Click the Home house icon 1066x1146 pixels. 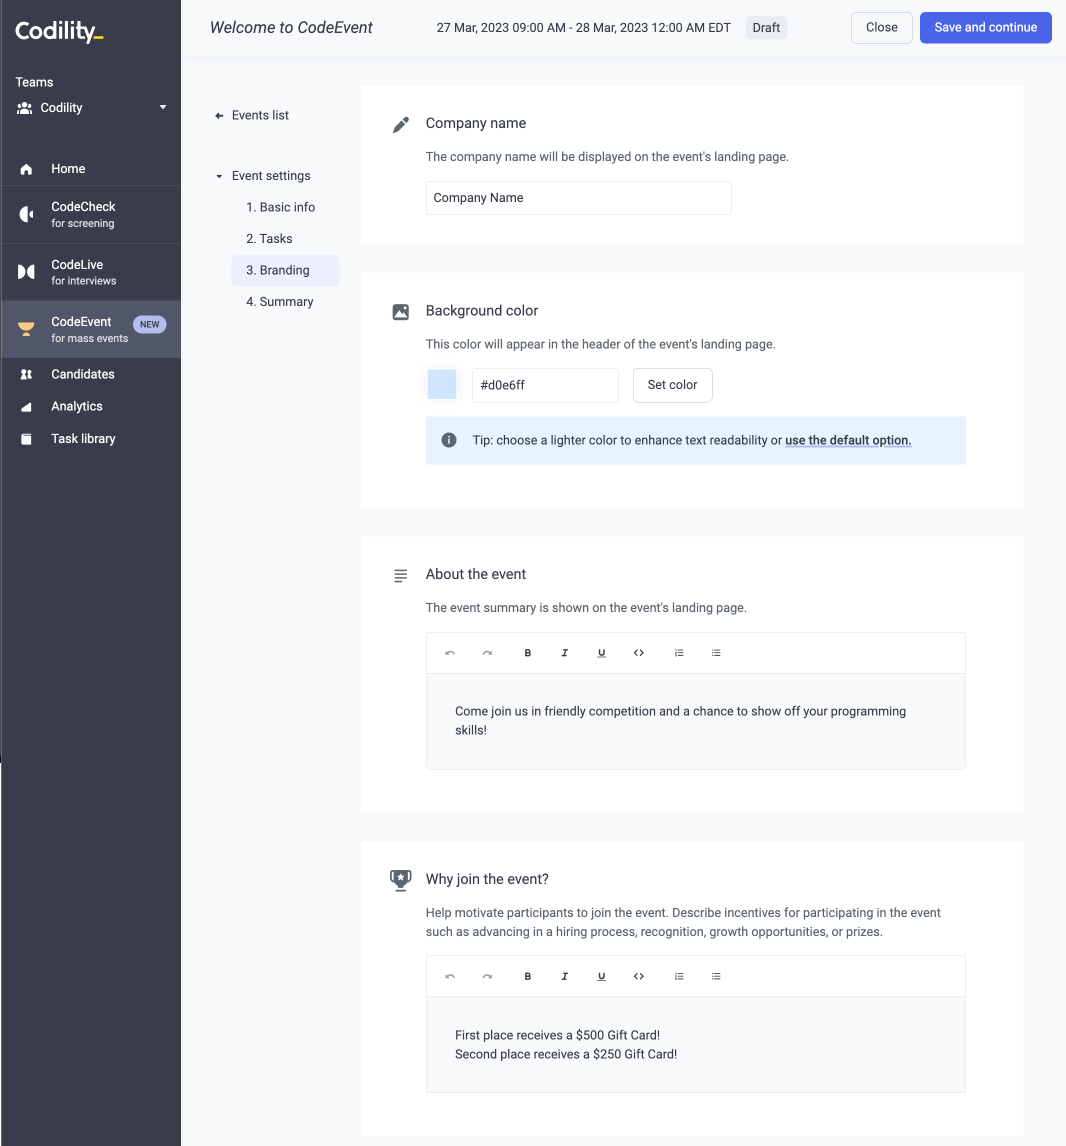26,169
